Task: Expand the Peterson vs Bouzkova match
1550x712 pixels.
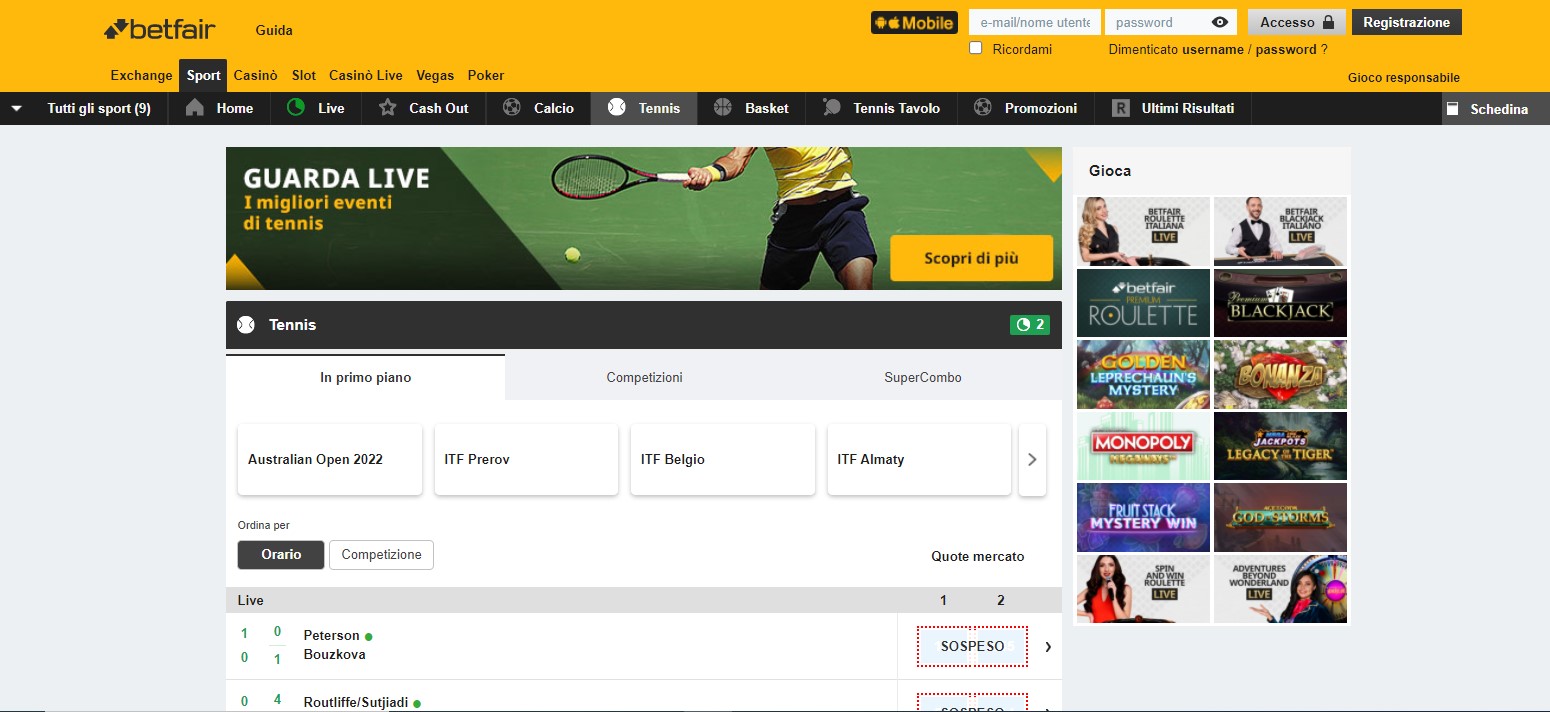Action: click(1047, 646)
